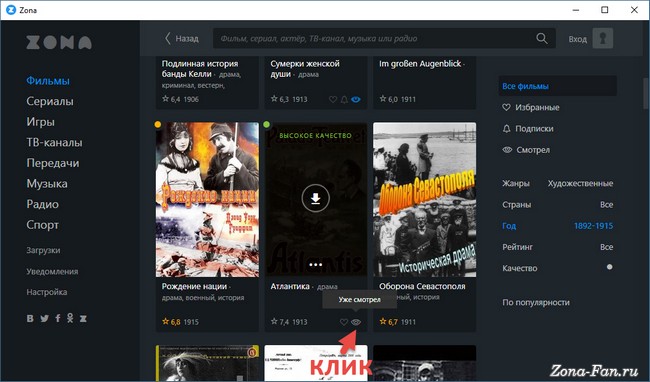The height and width of the screenshot is (382, 650).
Task: Click the bell icon beside Подписки
Action: 506,129
